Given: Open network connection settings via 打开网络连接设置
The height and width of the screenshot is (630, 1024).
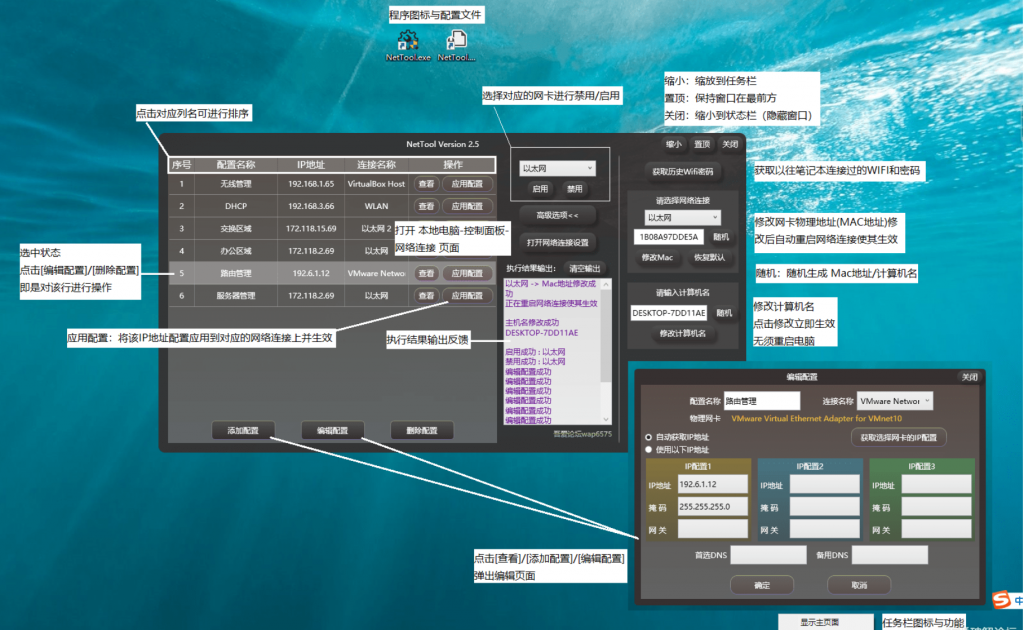Looking at the screenshot, I should (557, 242).
